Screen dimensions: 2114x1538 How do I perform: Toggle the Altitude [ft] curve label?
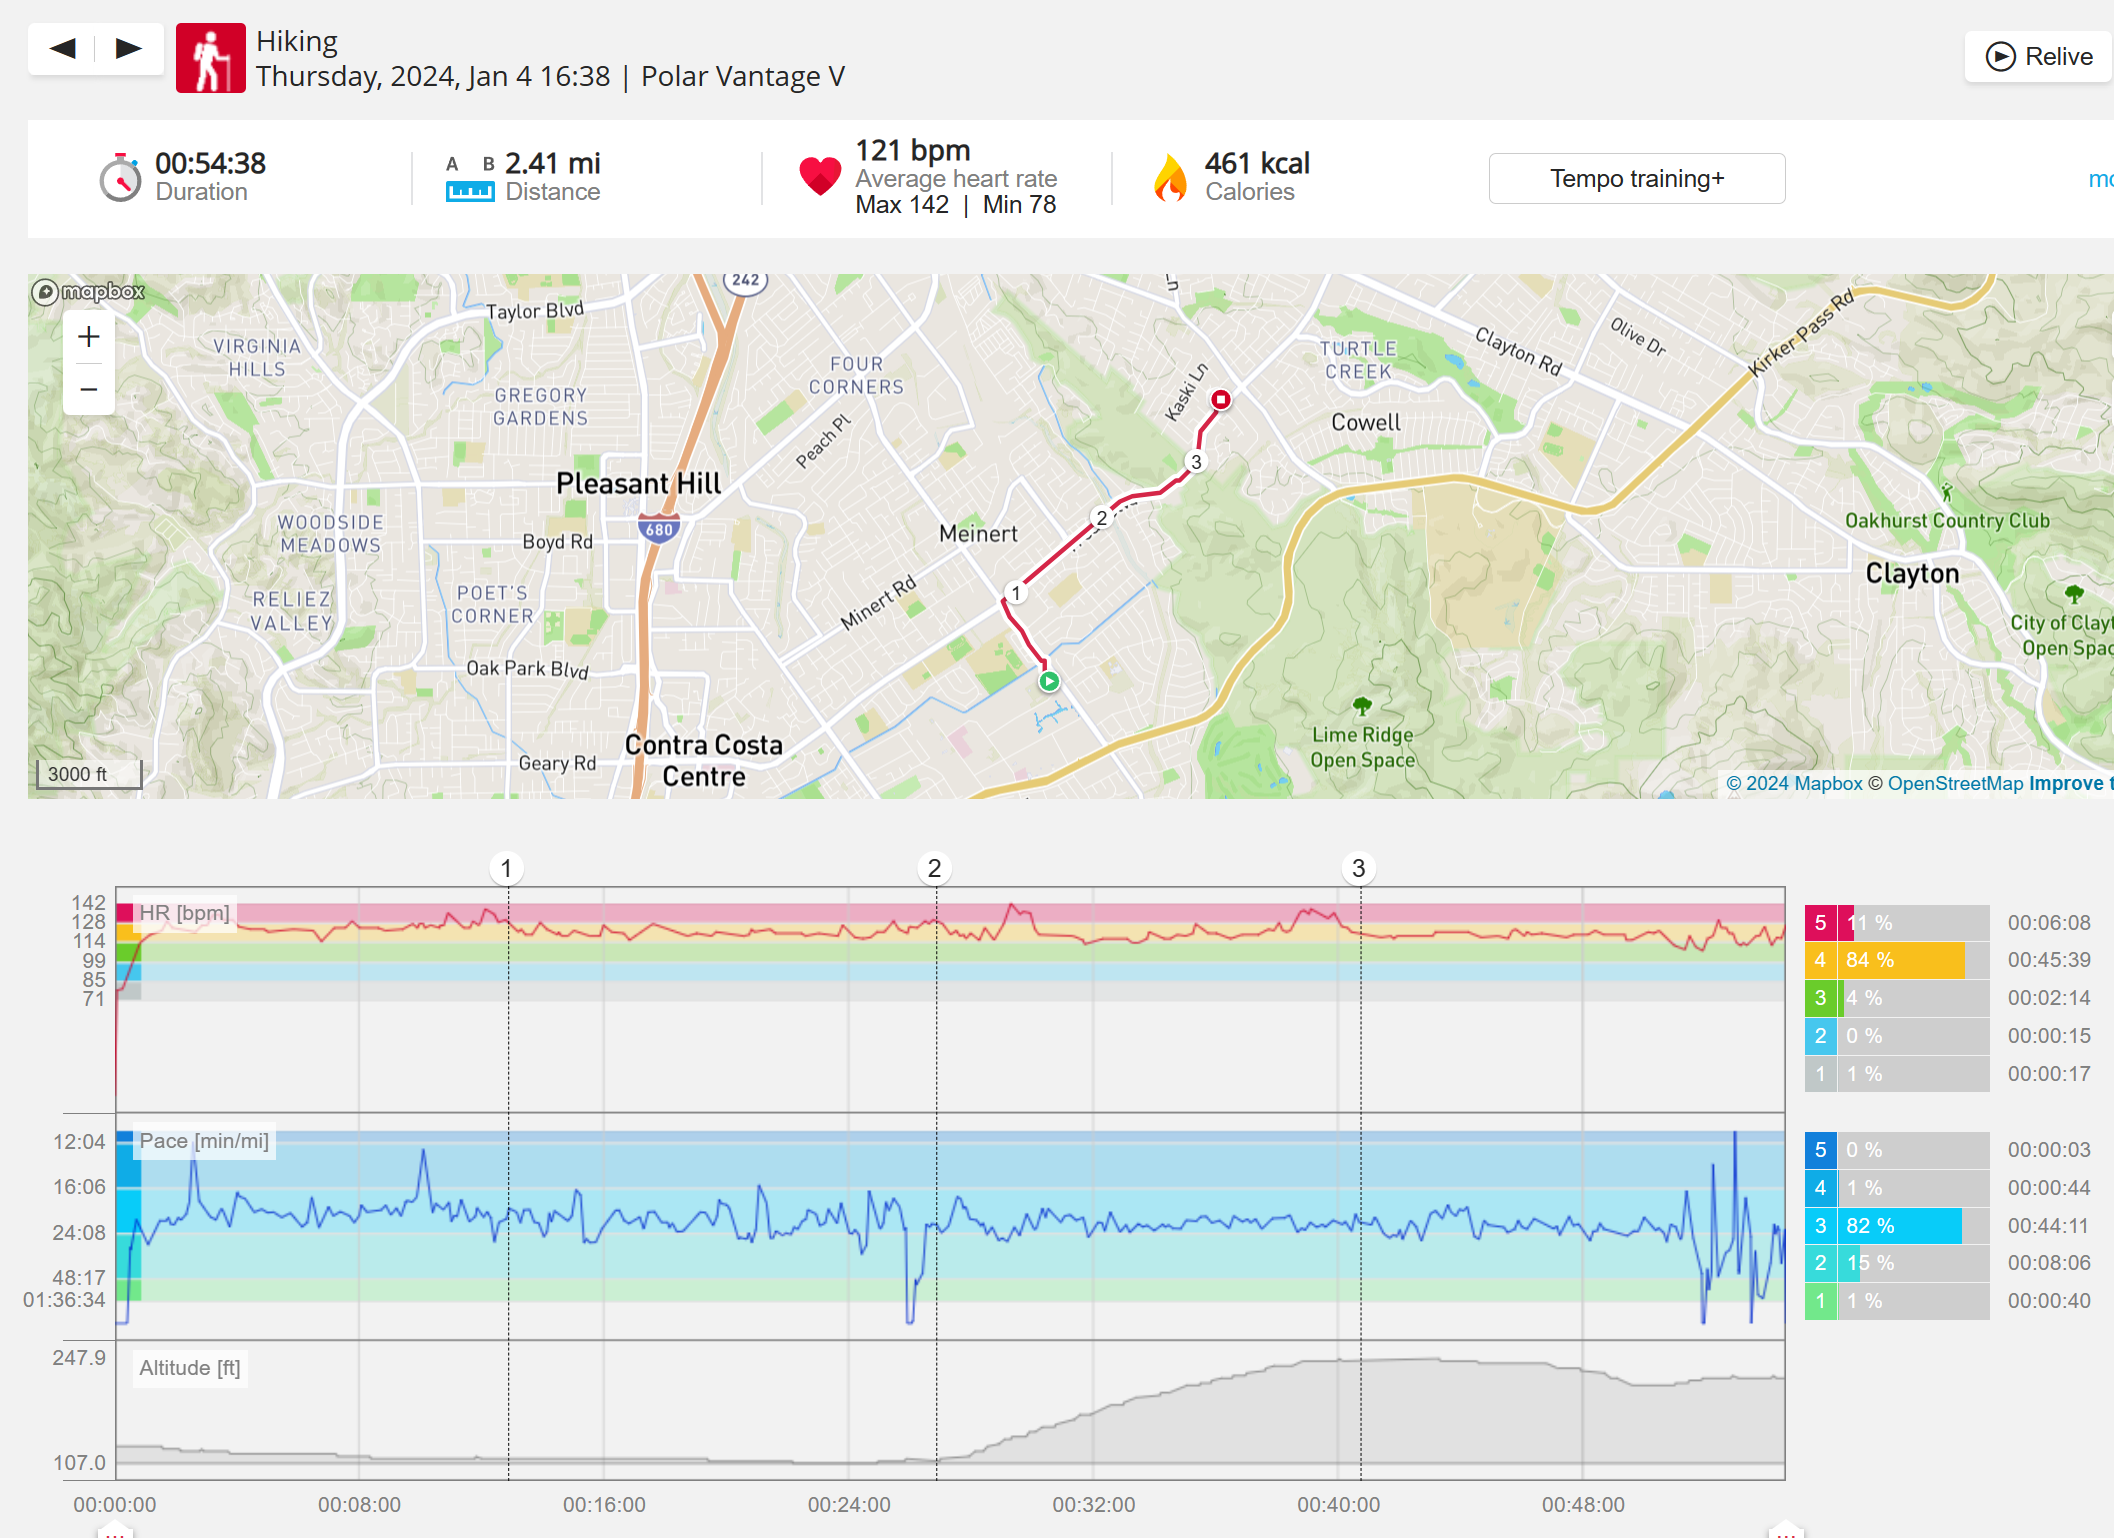(x=190, y=1368)
